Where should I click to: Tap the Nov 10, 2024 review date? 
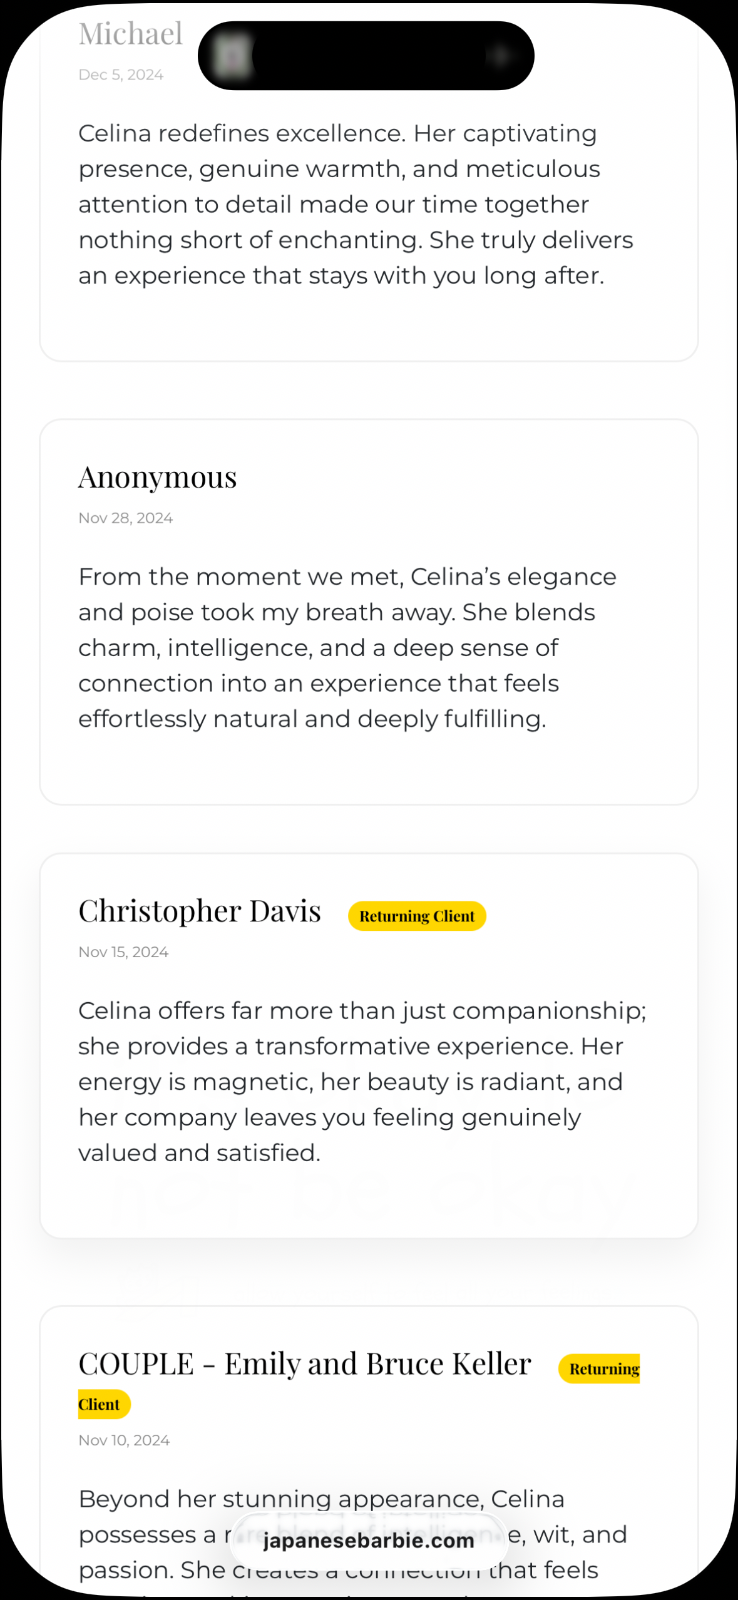pos(124,1440)
